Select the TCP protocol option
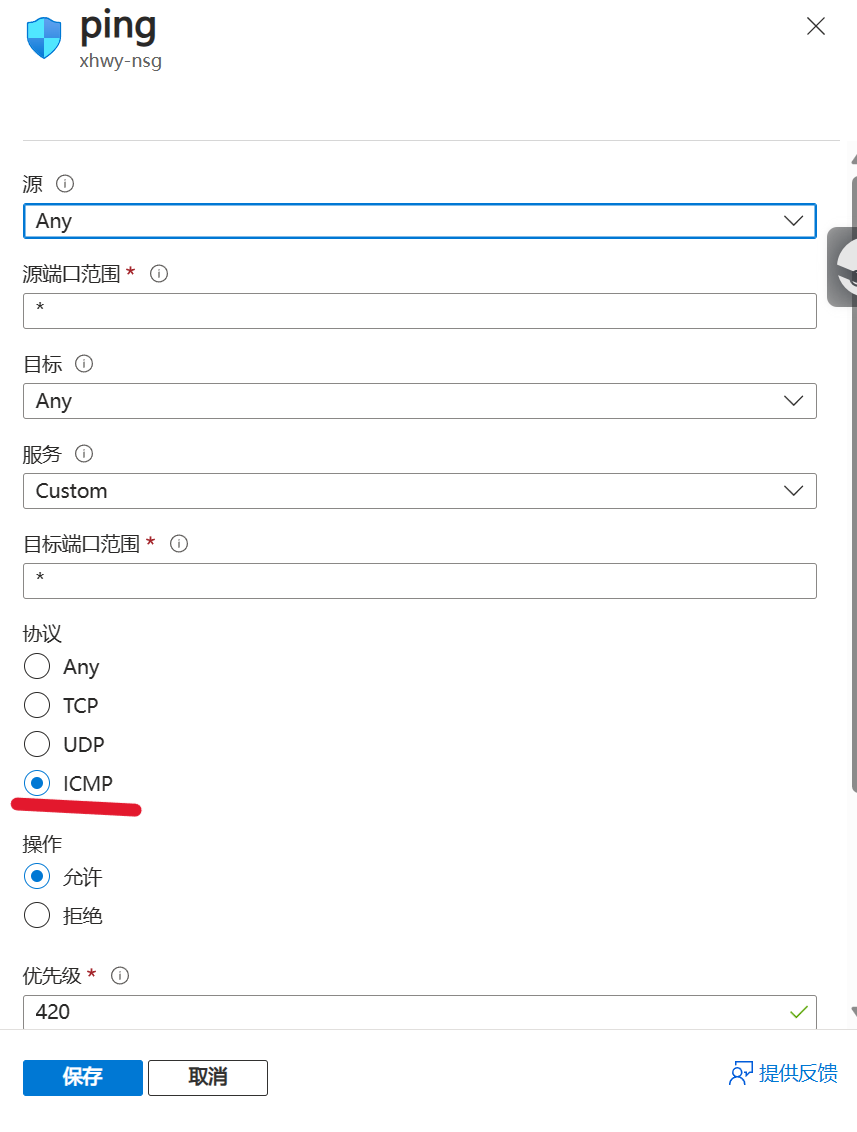Screen dimensions: 857x1132 tap(37, 705)
